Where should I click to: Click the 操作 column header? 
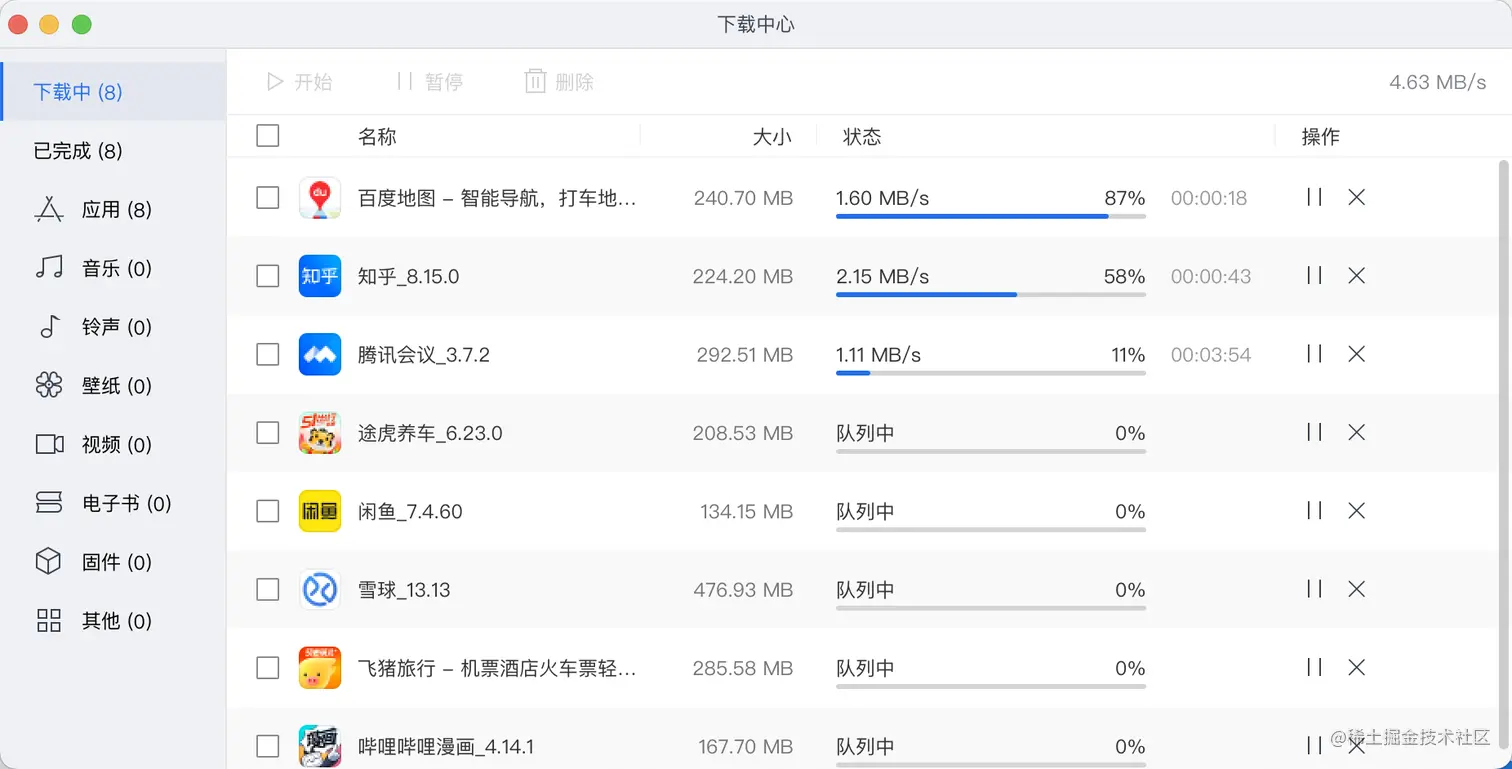point(1320,137)
